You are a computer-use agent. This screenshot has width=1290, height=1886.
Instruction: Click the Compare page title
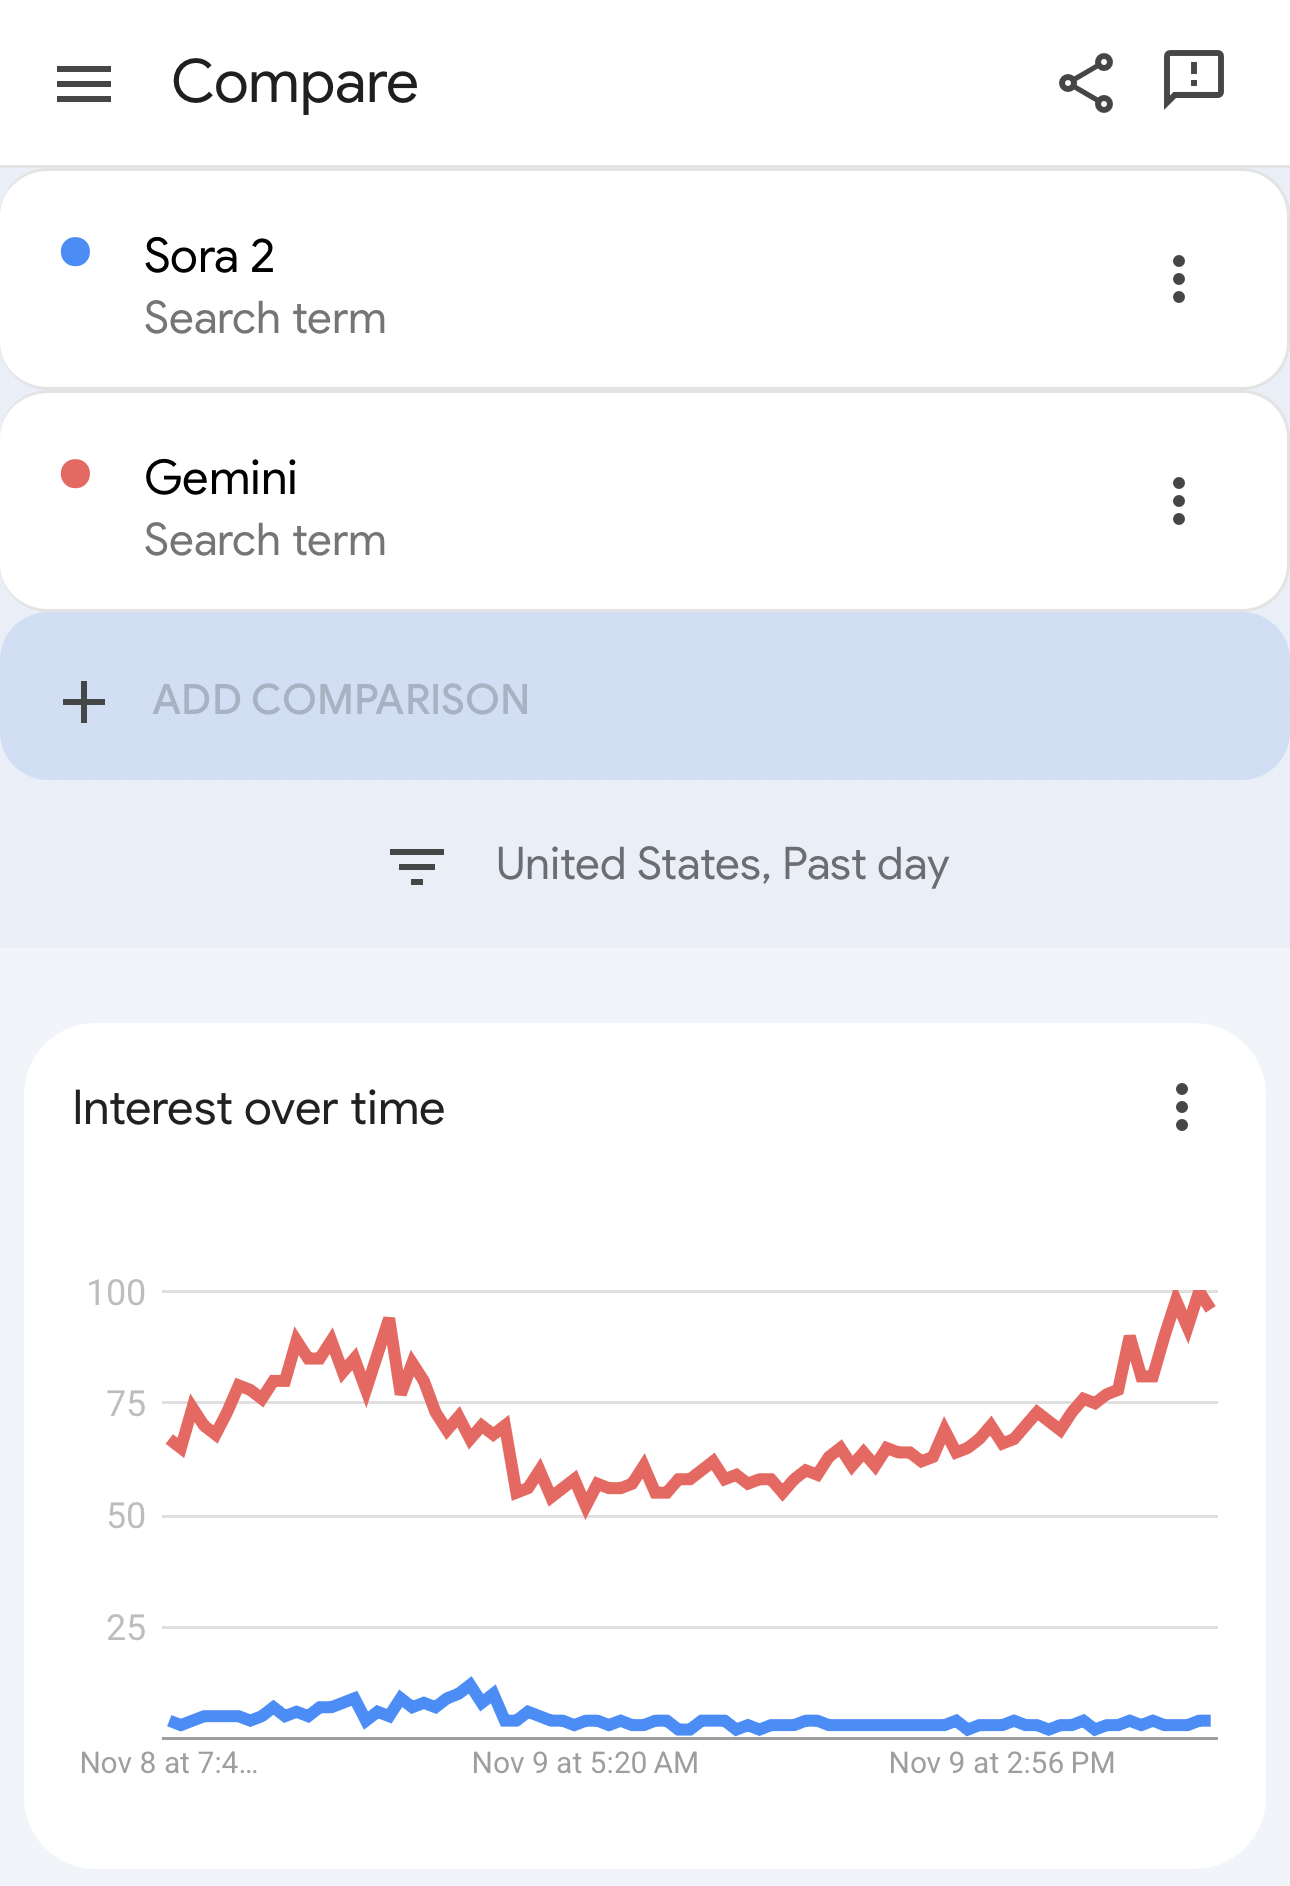point(295,83)
